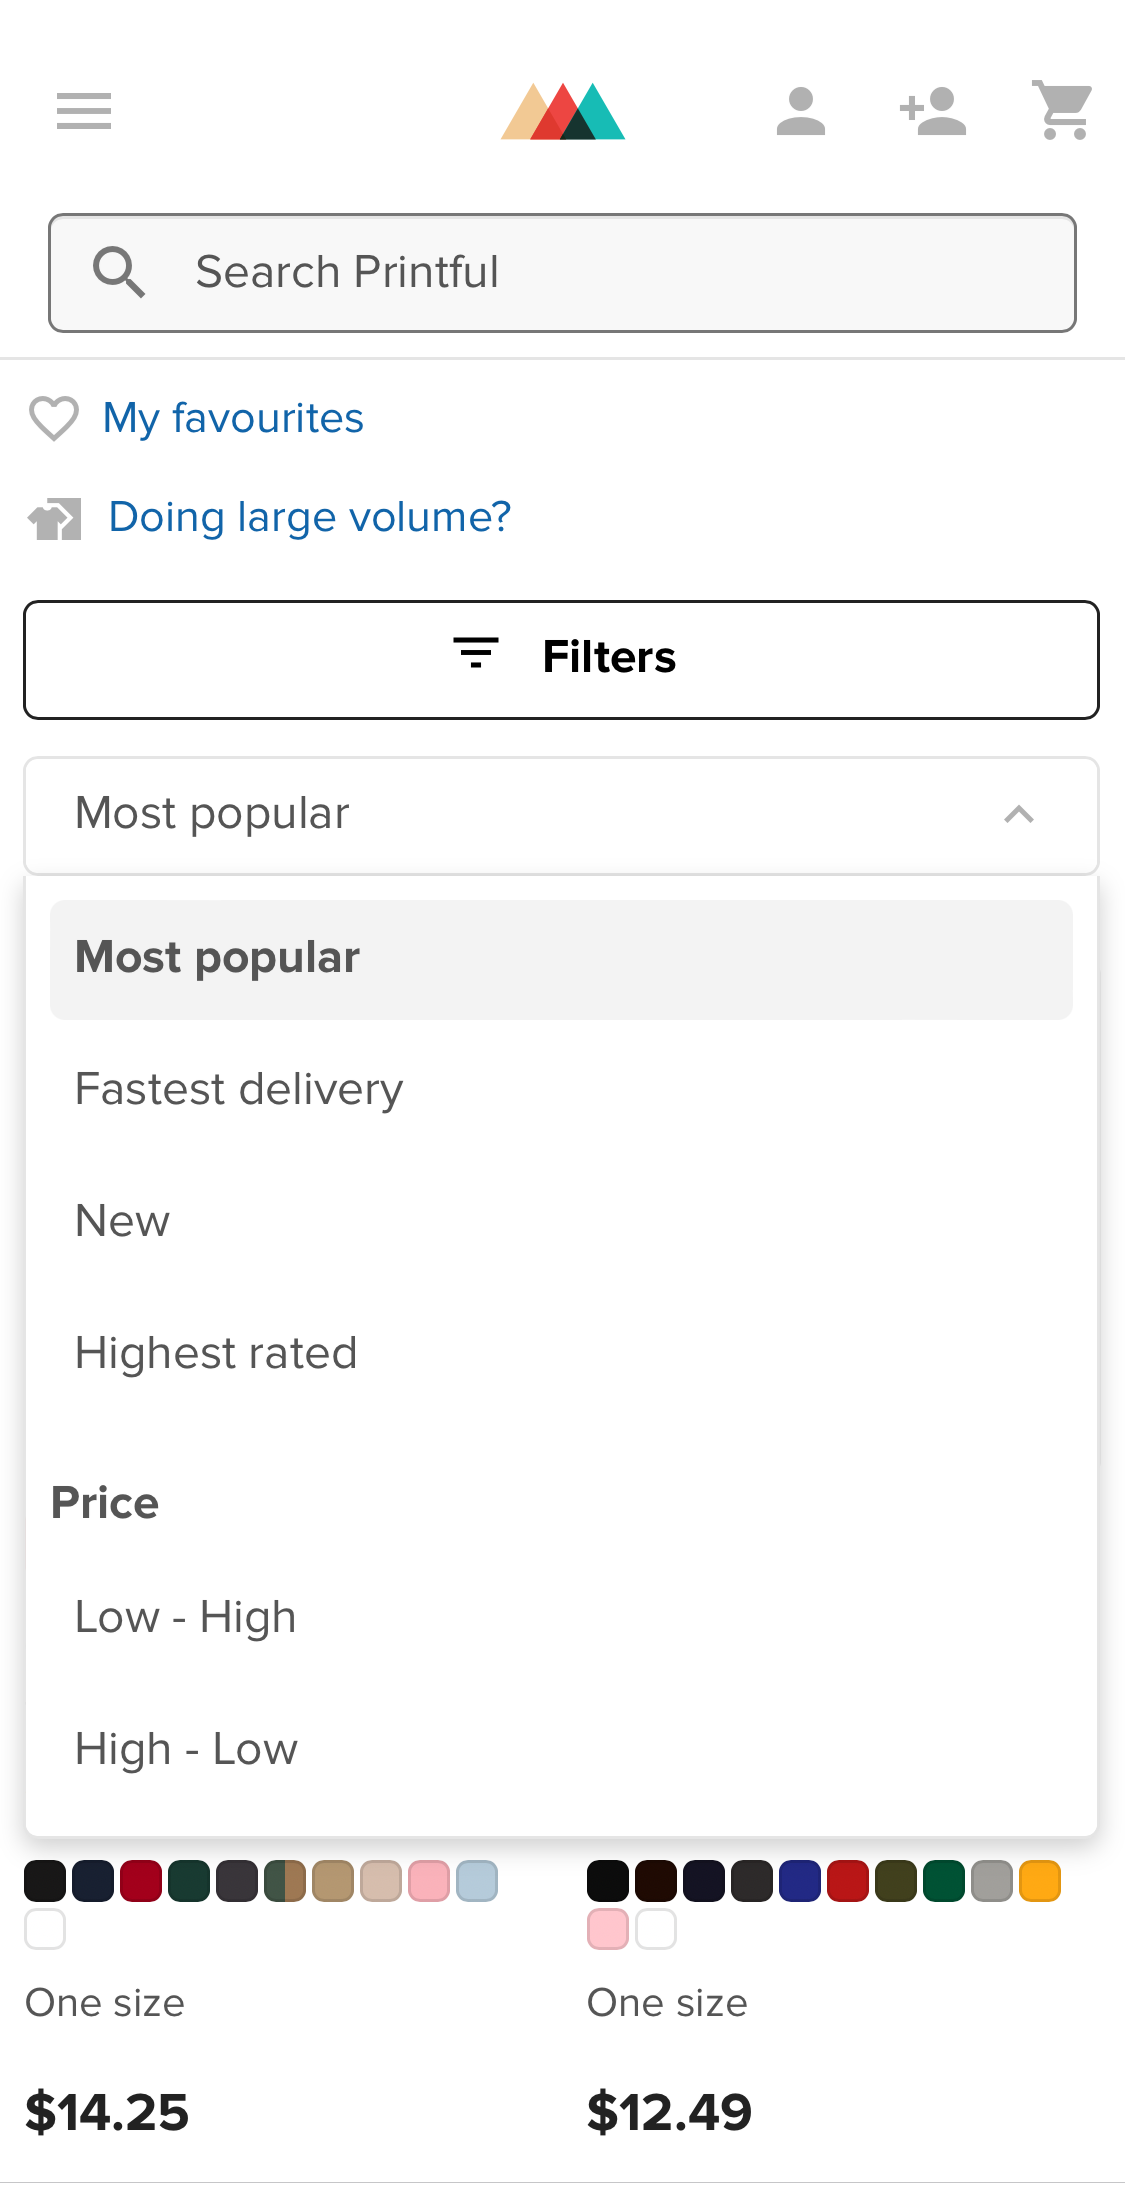Open the account profile icon
The height and width of the screenshot is (2190, 1125).
click(x=801, y=113)
